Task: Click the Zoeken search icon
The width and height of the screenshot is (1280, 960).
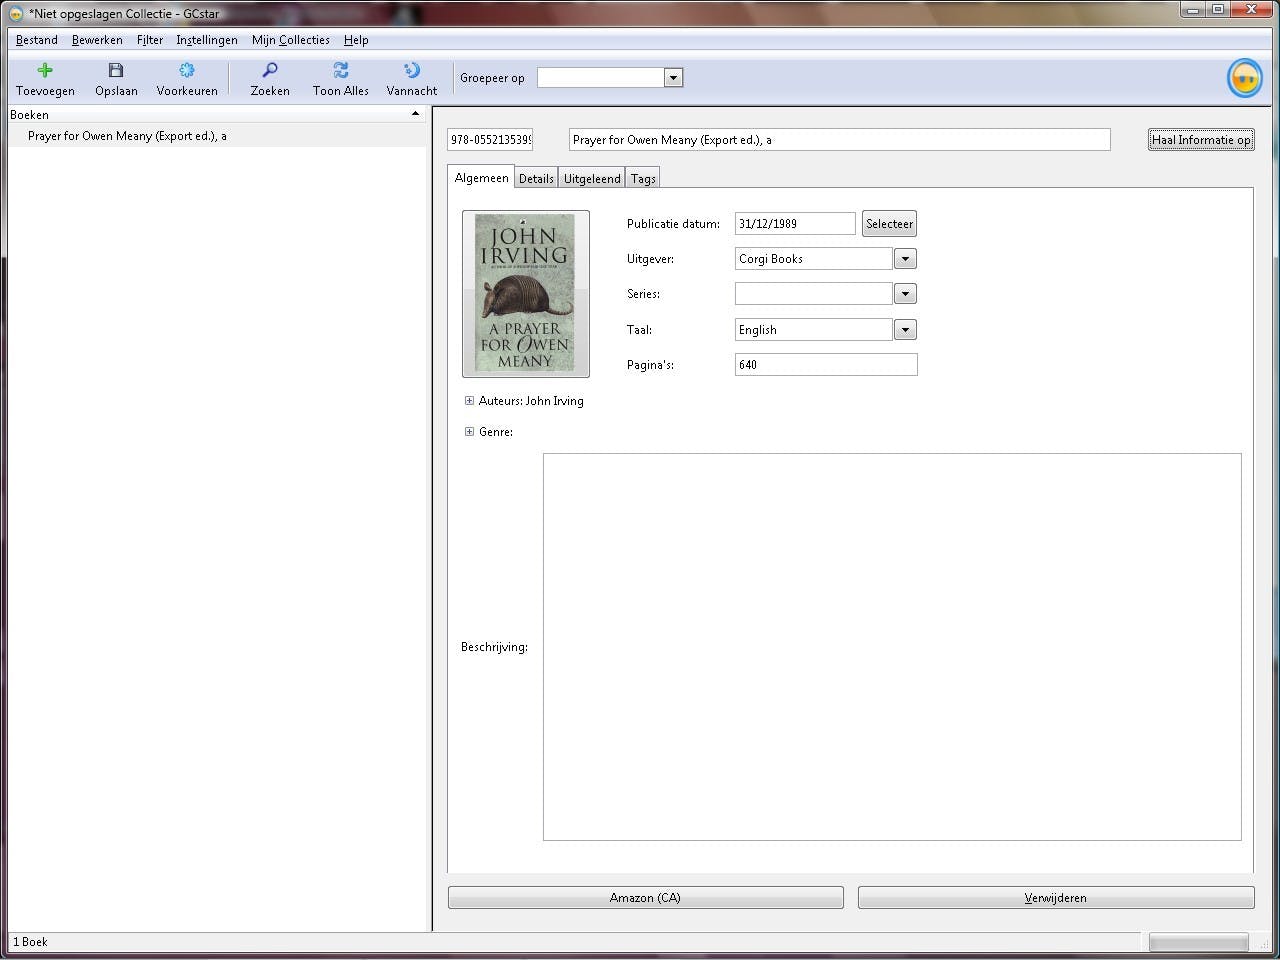Action: click(270, 70)
